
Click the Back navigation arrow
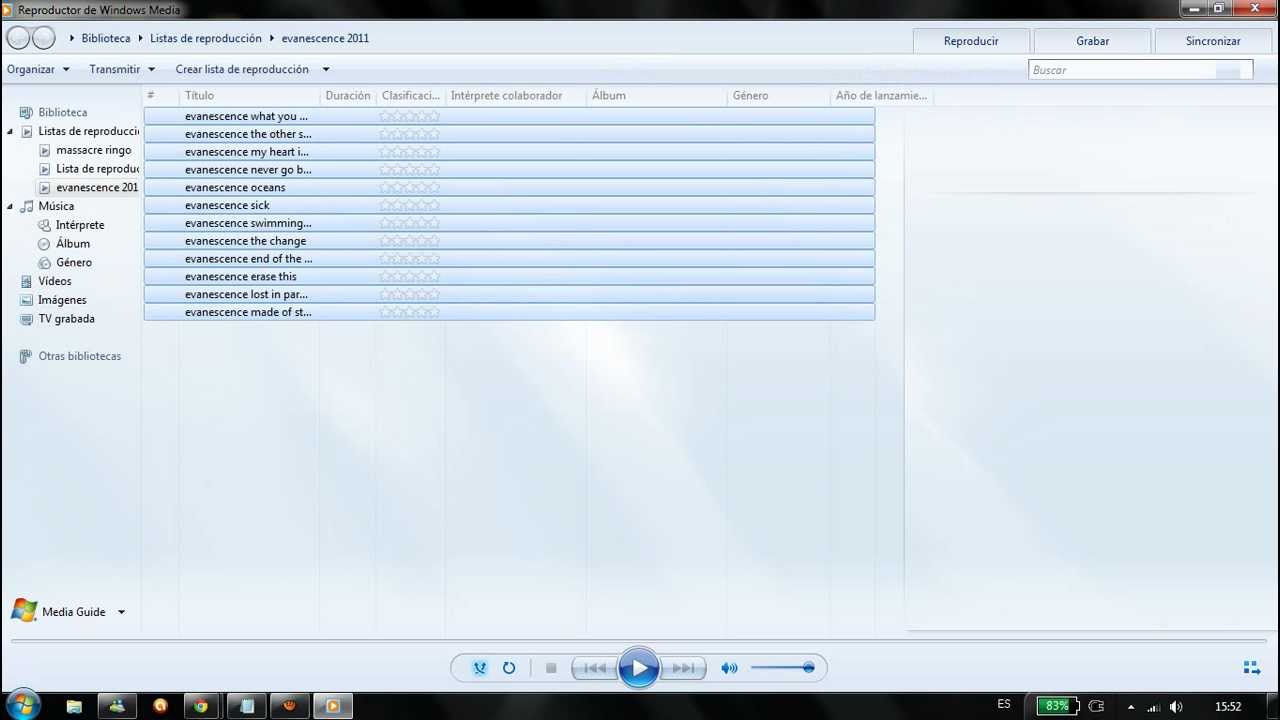(18, 38)
